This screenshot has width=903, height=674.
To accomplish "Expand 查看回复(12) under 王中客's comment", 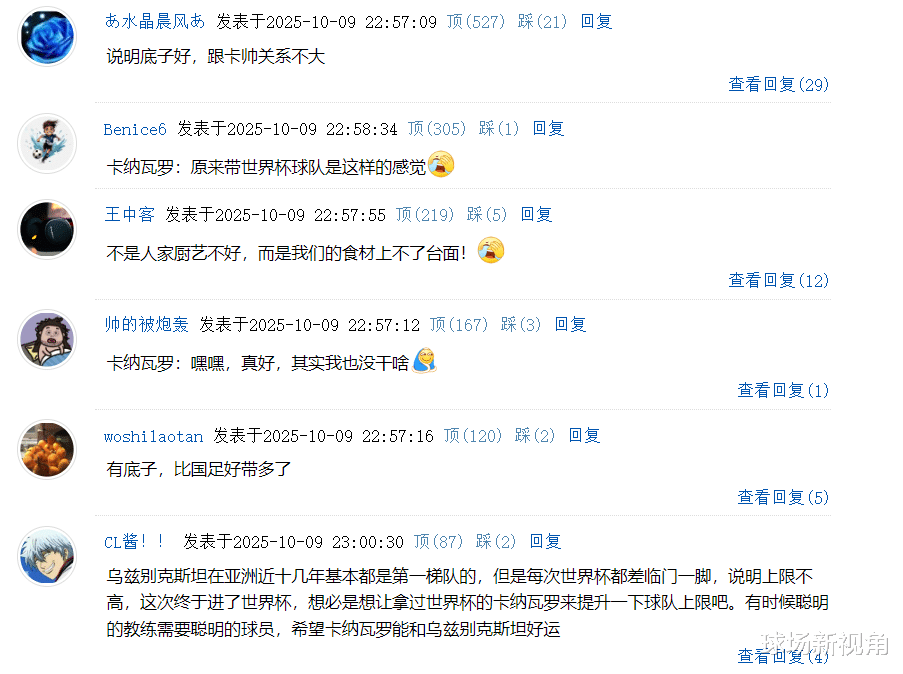I will click(779, 281).
